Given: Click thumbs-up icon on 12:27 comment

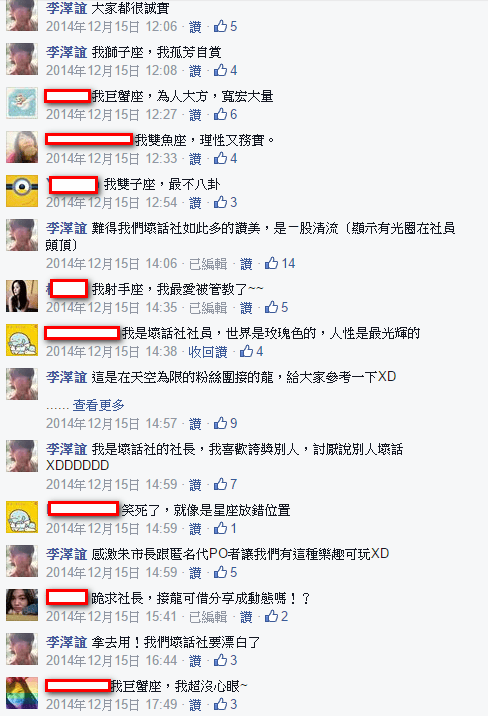Looking at the screenshot, I should pos(220,114).
